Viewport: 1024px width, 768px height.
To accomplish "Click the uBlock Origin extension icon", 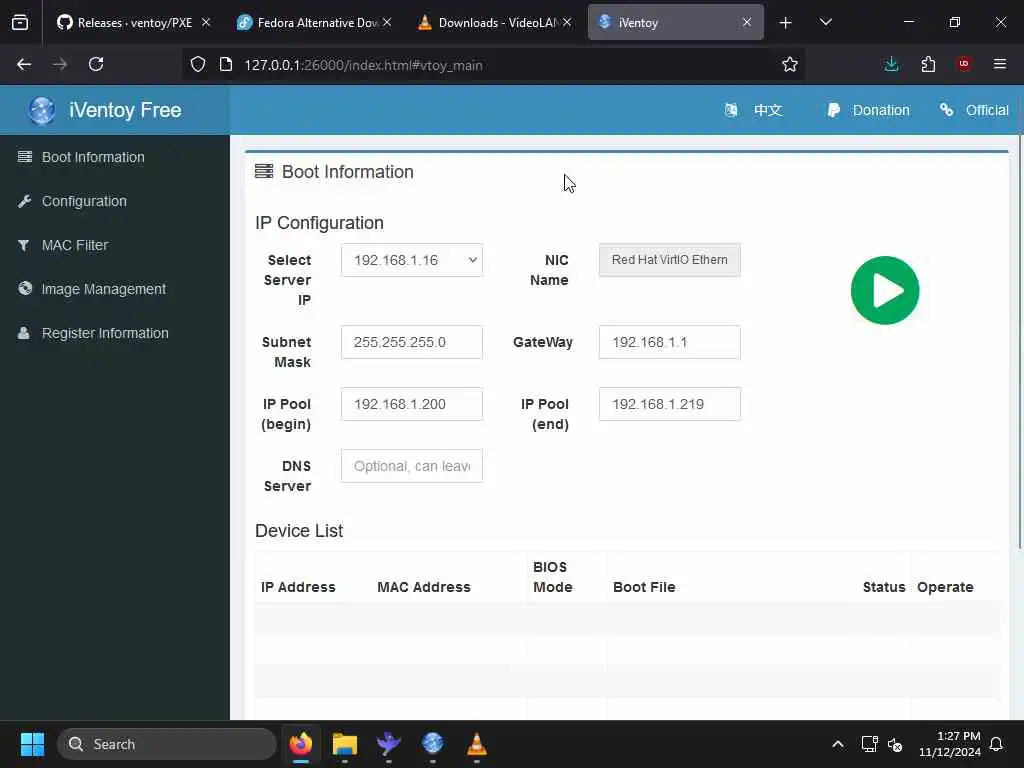I will (x=964, y=64).
